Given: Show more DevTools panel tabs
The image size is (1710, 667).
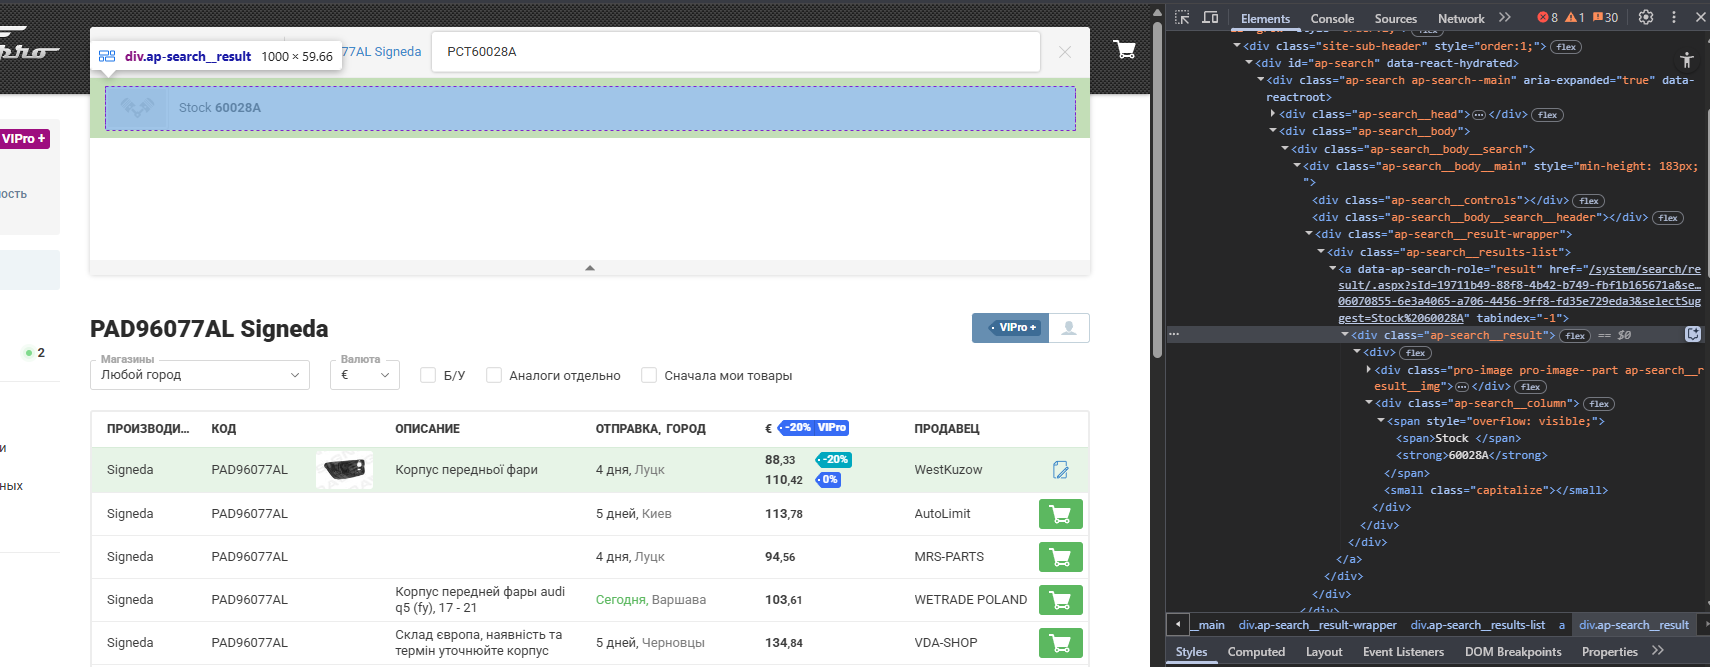Looking at the screenshot, I should click(x=1505, y=17).
